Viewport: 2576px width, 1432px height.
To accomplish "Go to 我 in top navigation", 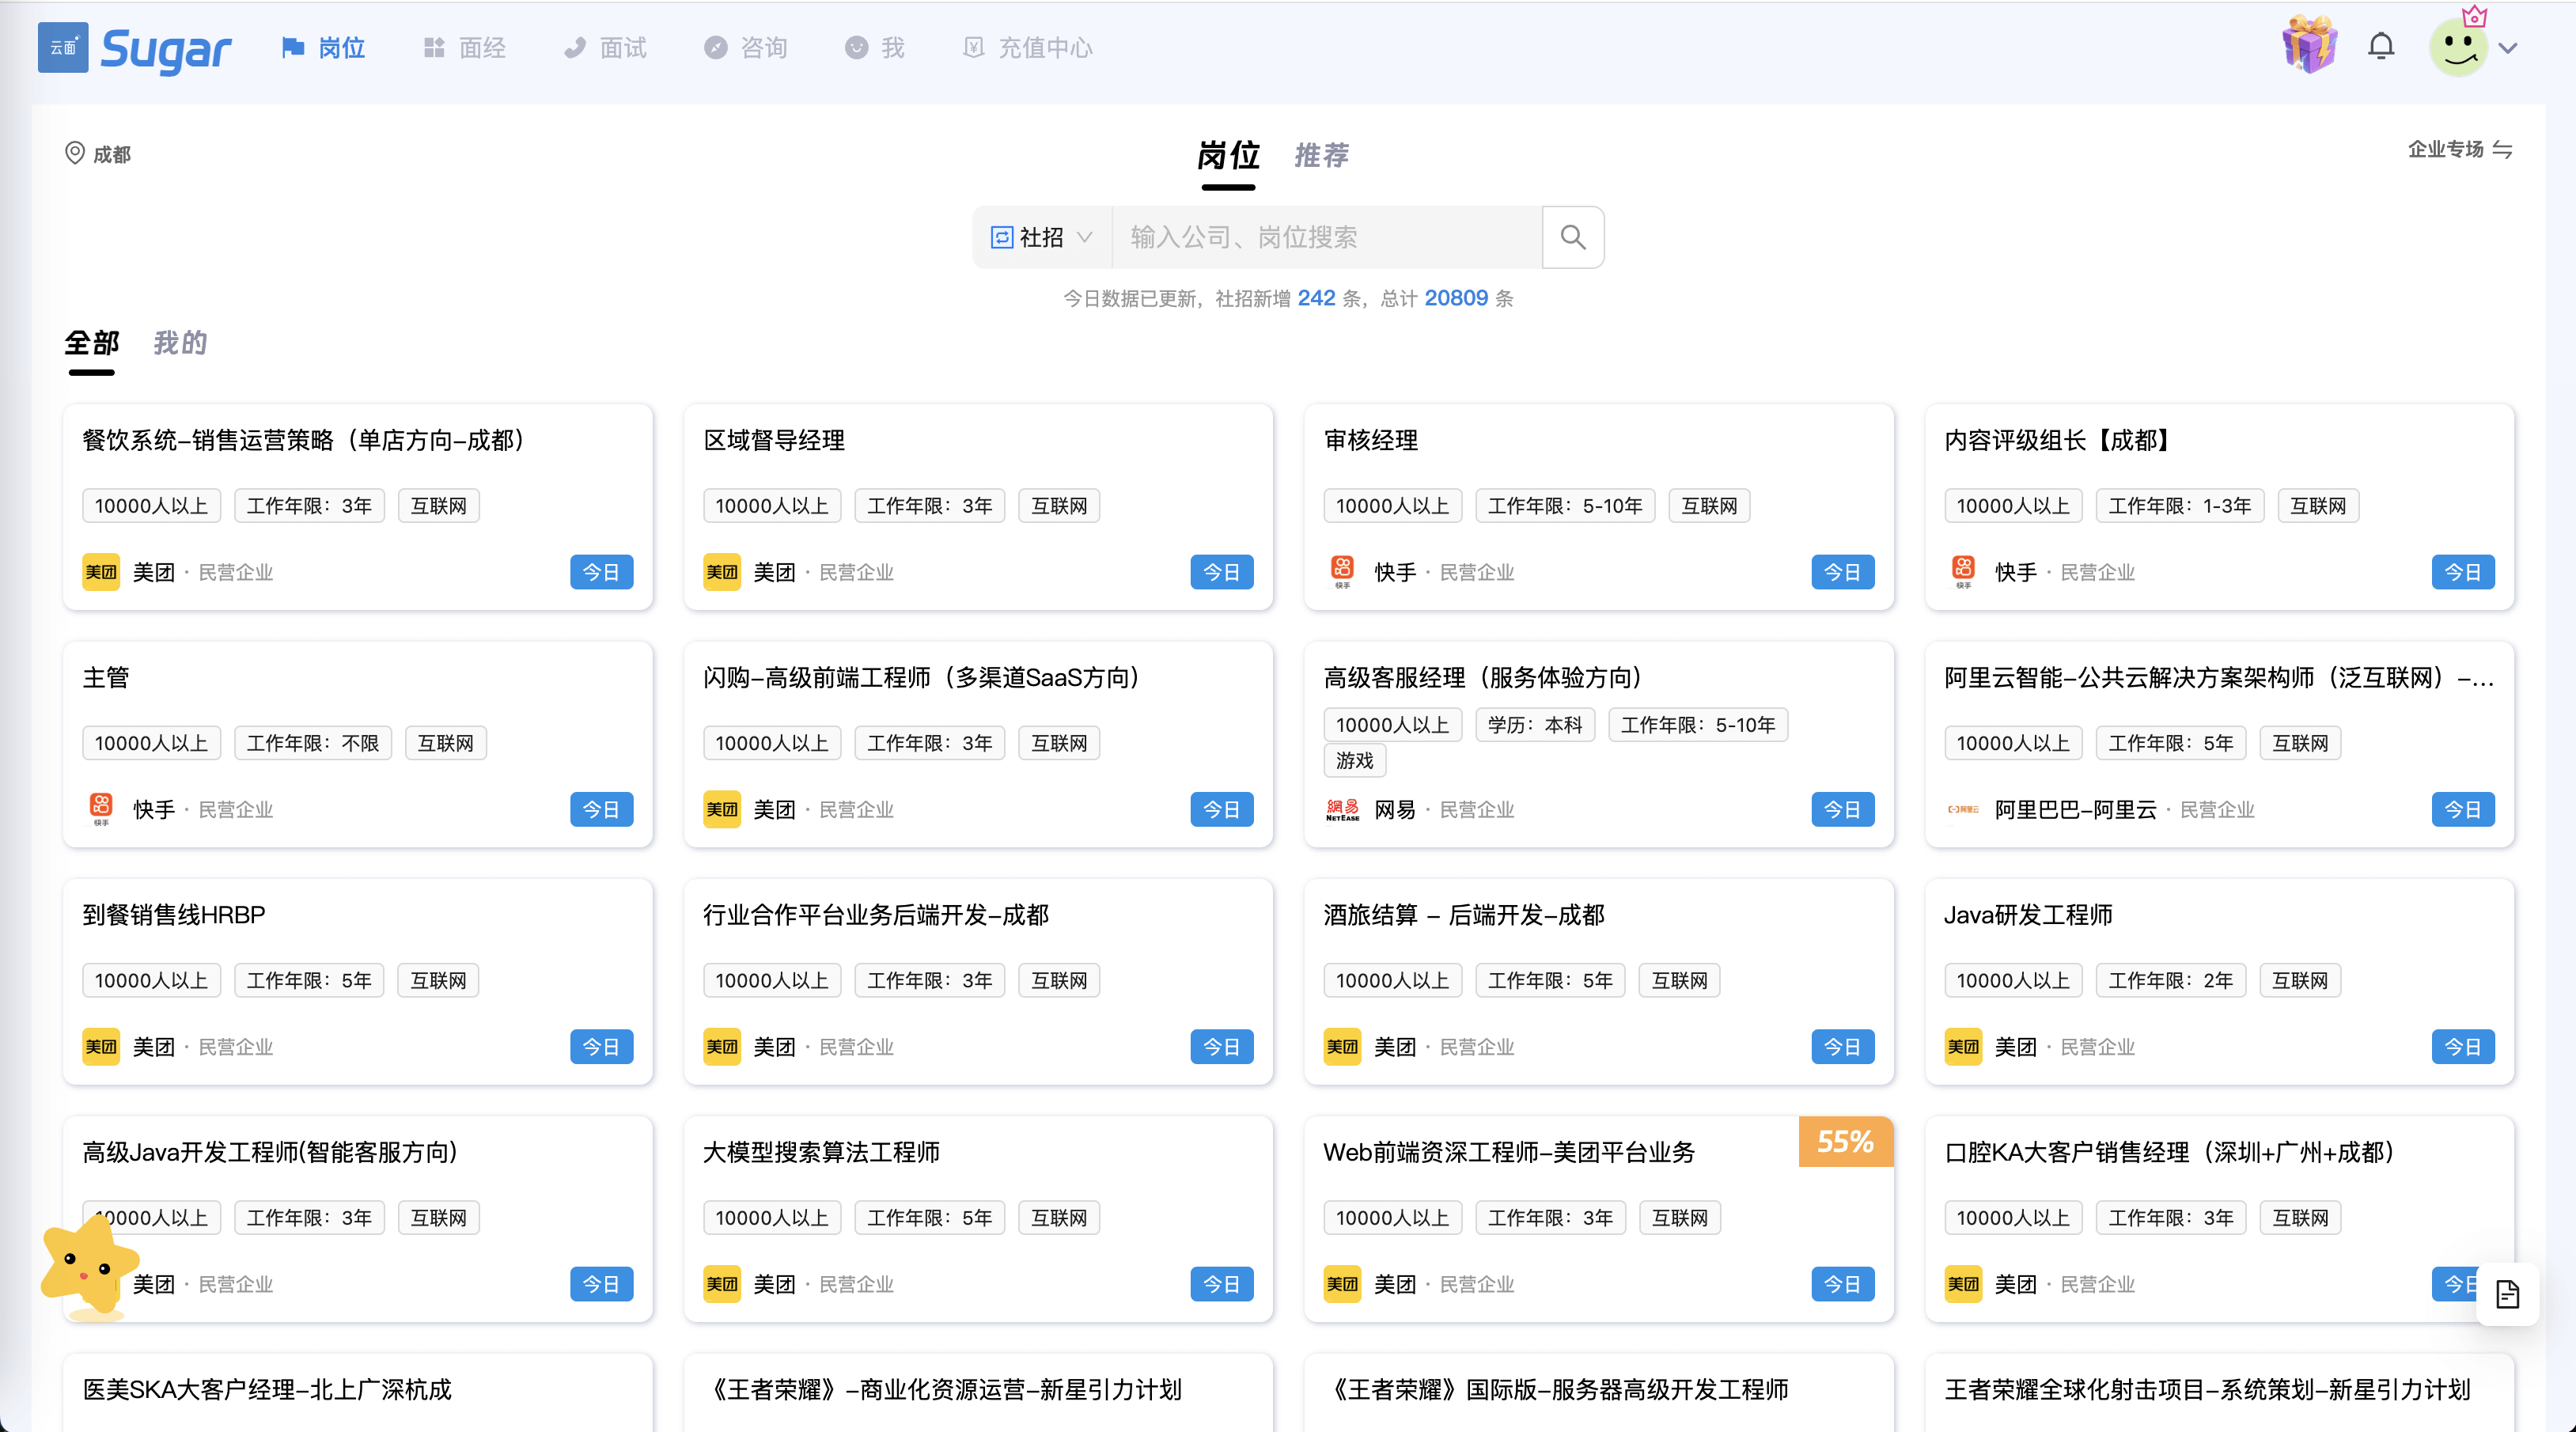I will pos(875,48).
